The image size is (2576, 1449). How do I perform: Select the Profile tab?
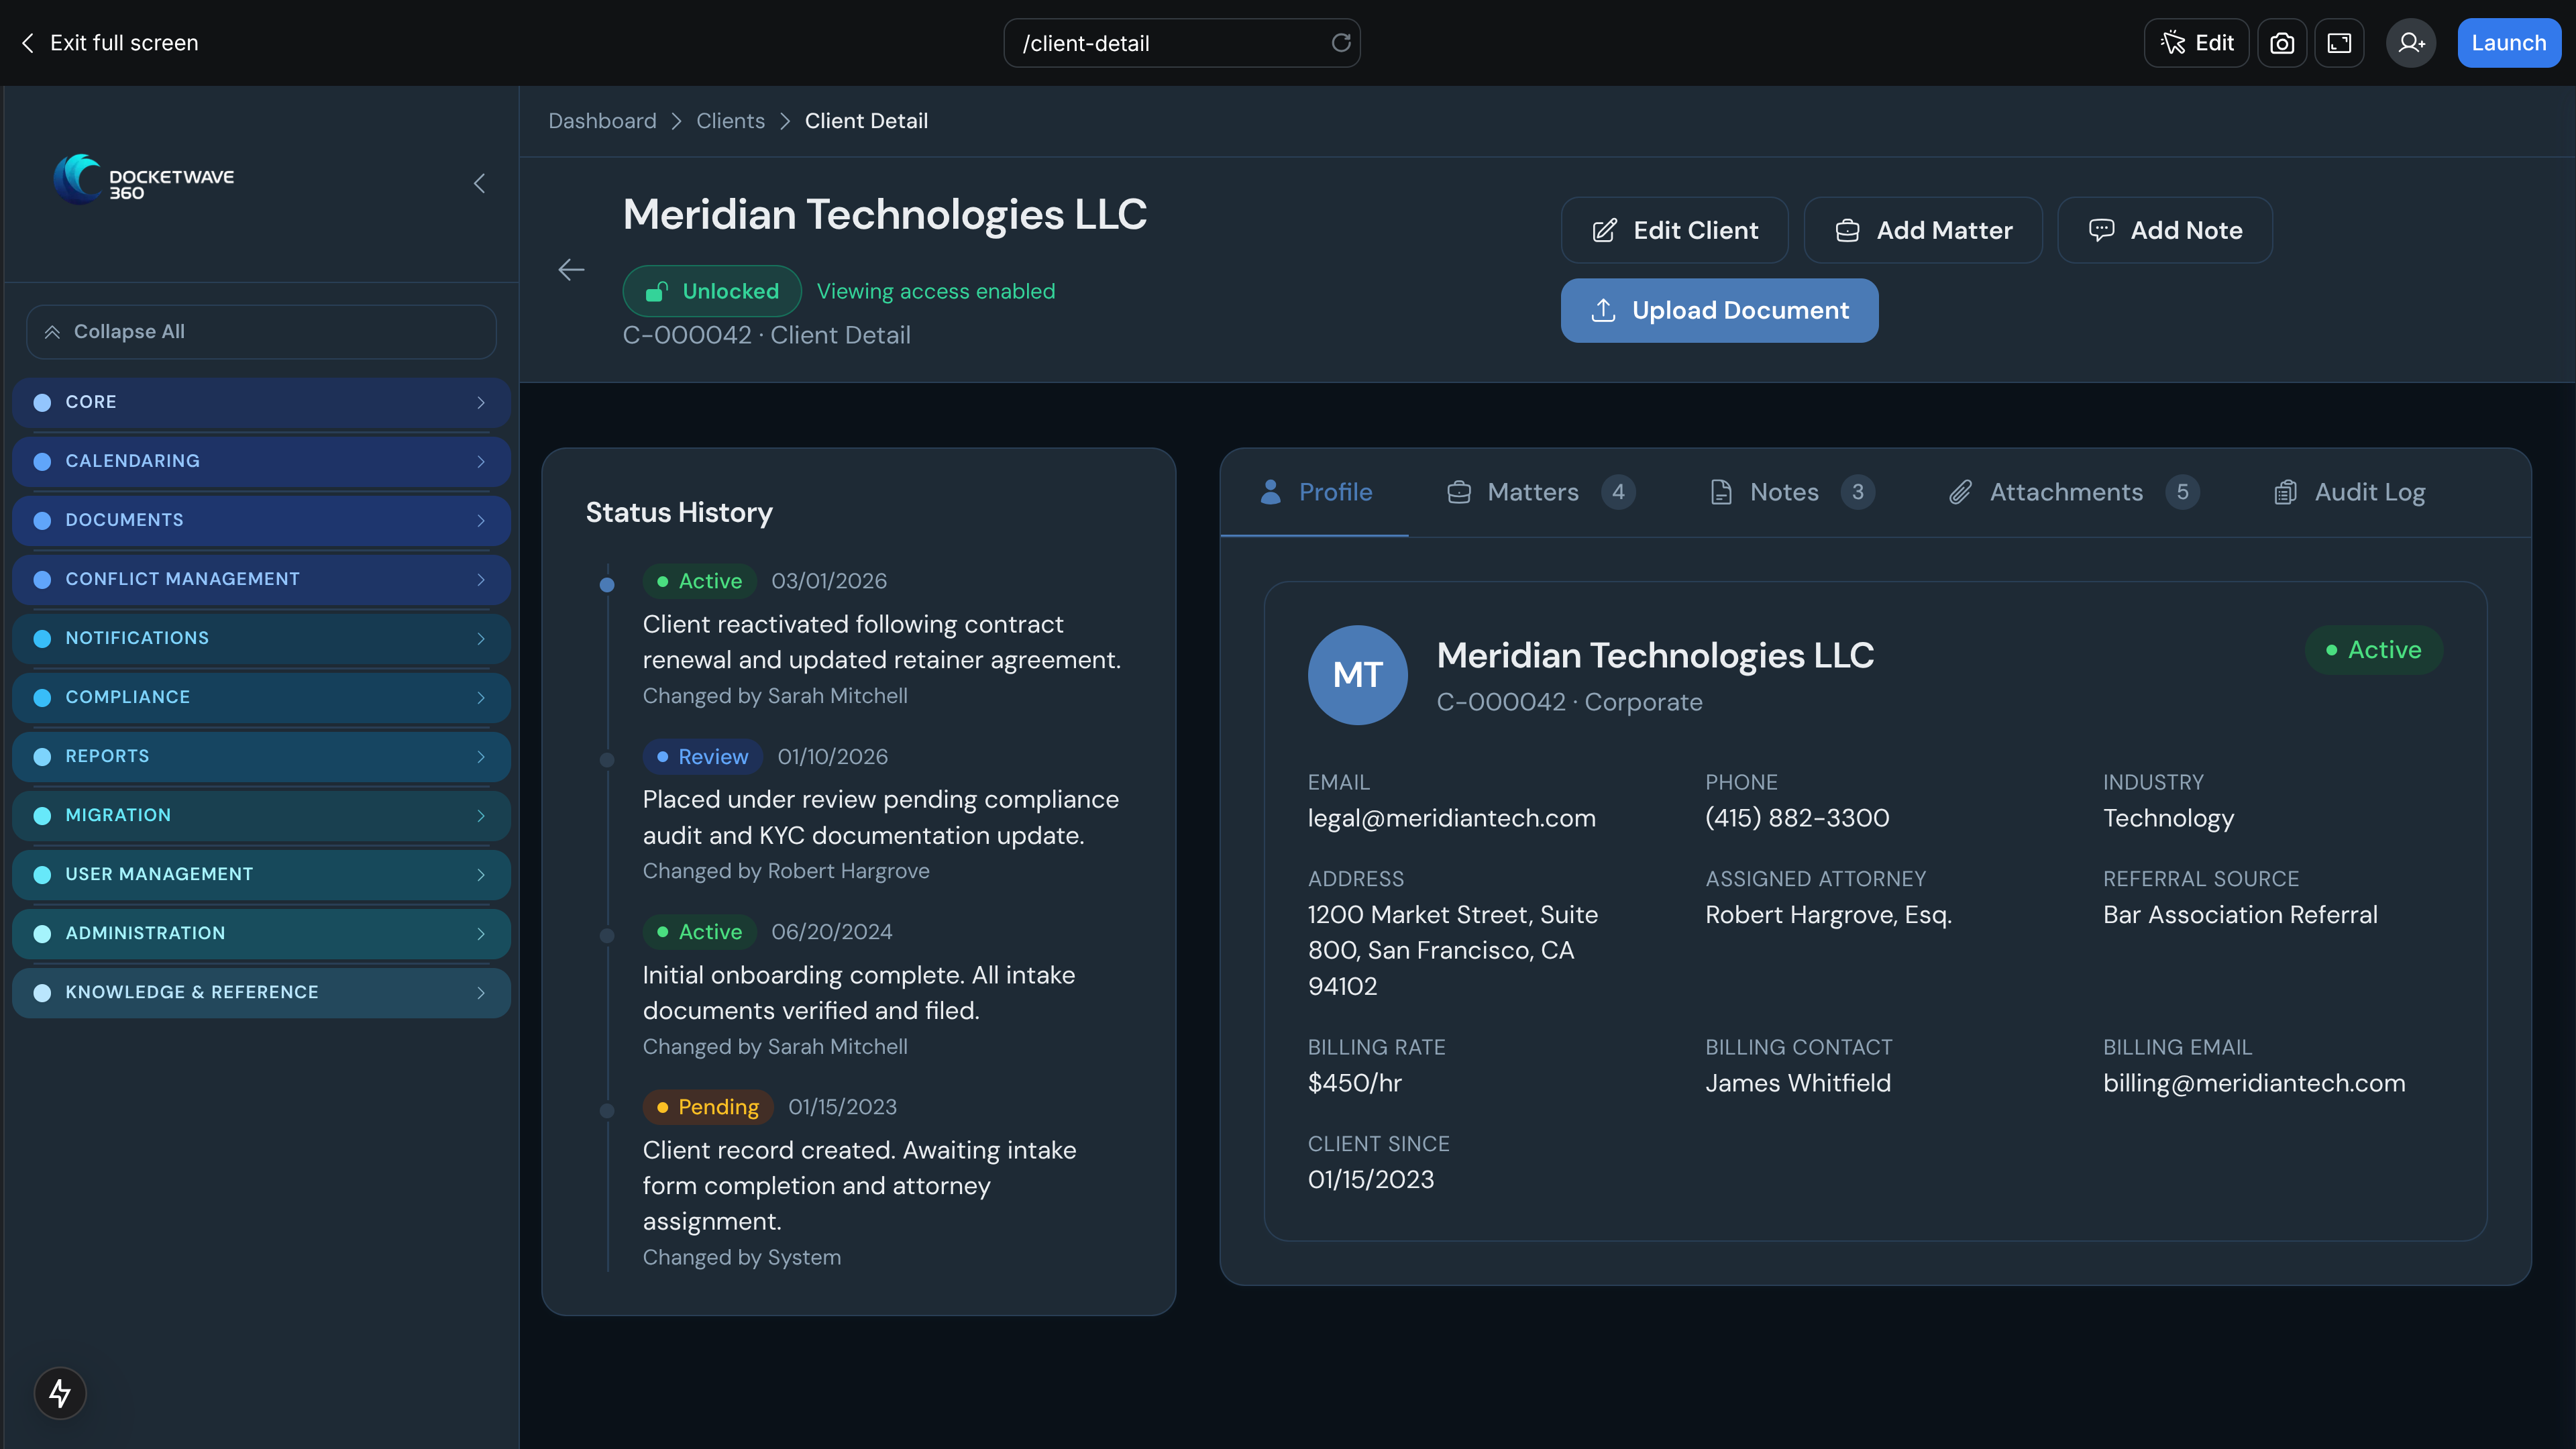(1315, 492)
